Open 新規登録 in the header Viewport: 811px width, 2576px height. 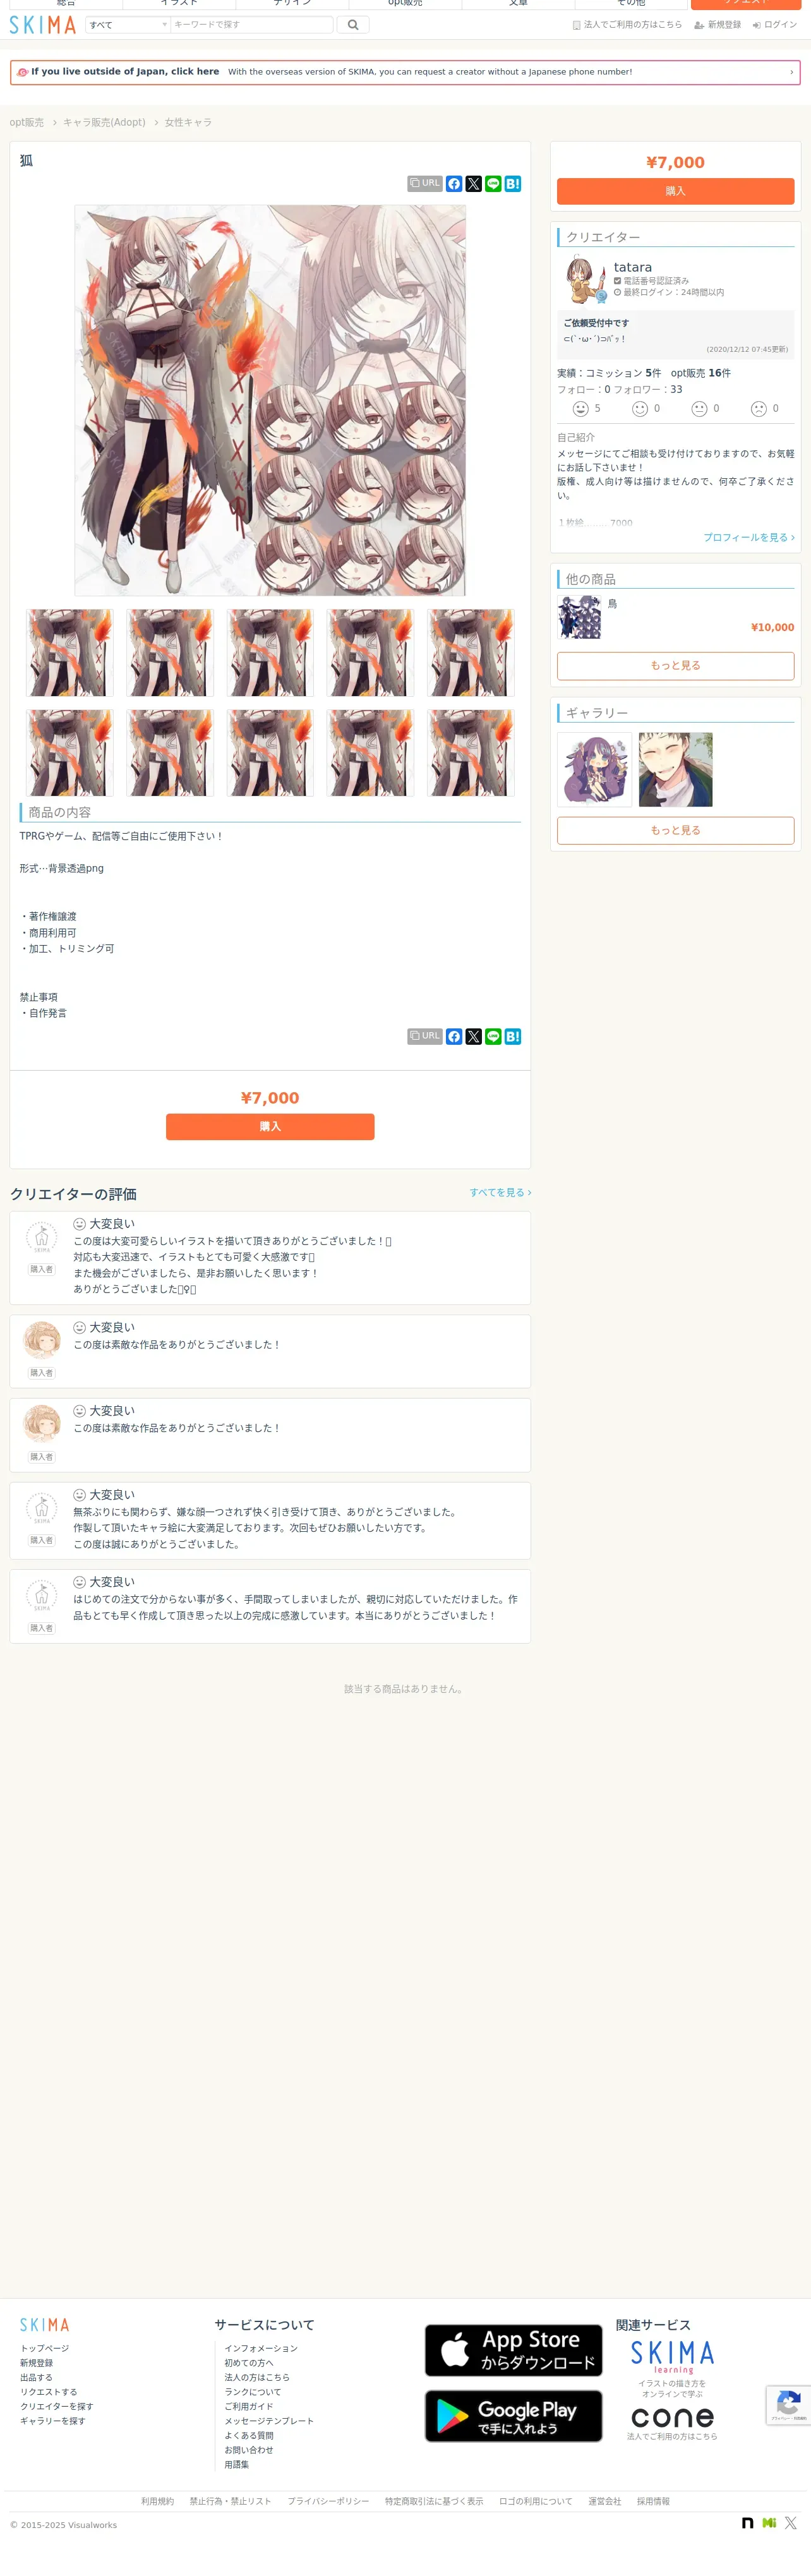coord(718,25)
